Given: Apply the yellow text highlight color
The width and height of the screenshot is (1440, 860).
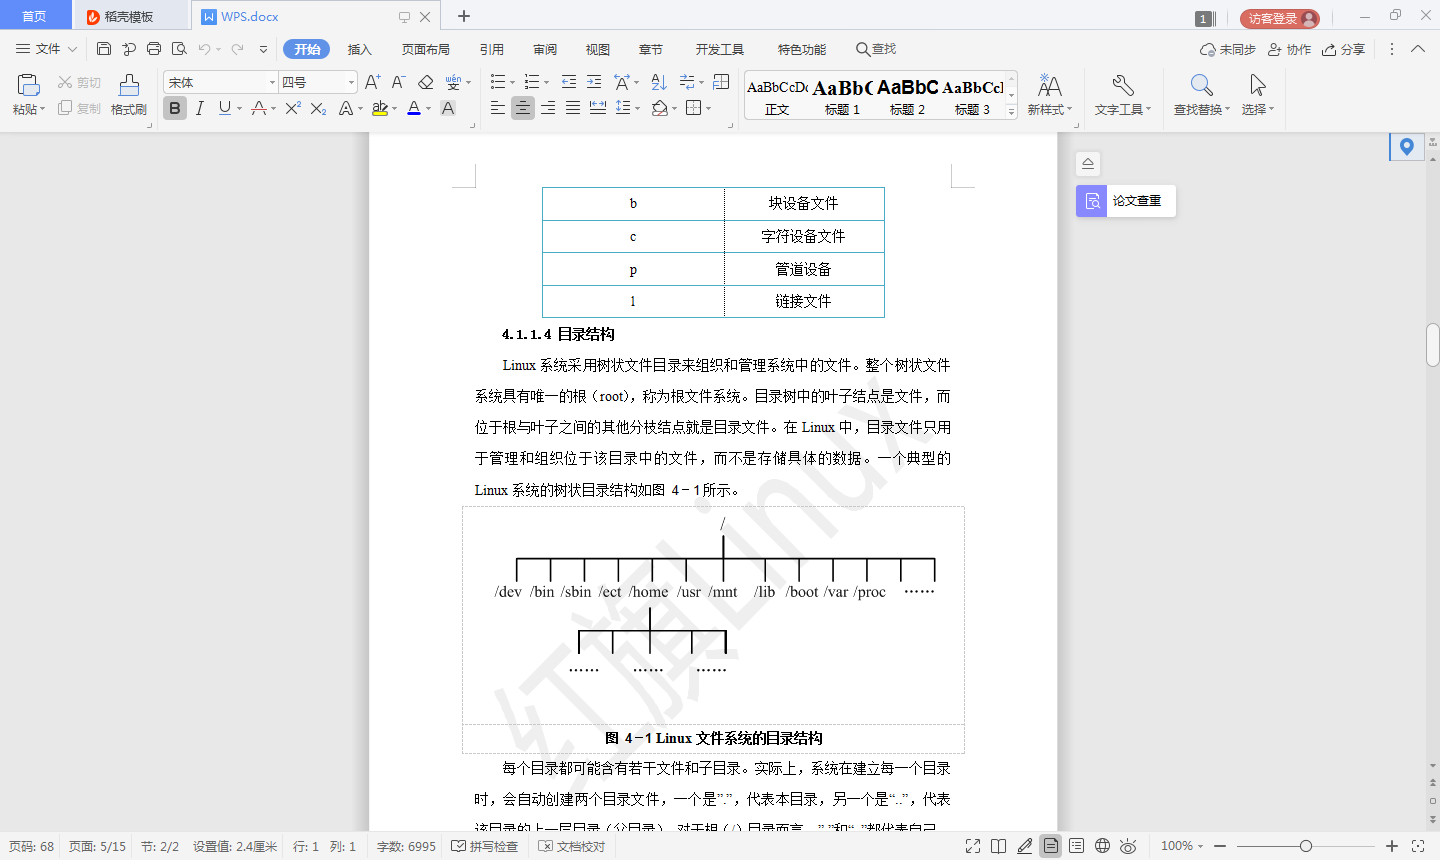Looking at the screenshot, I should 380,108.
